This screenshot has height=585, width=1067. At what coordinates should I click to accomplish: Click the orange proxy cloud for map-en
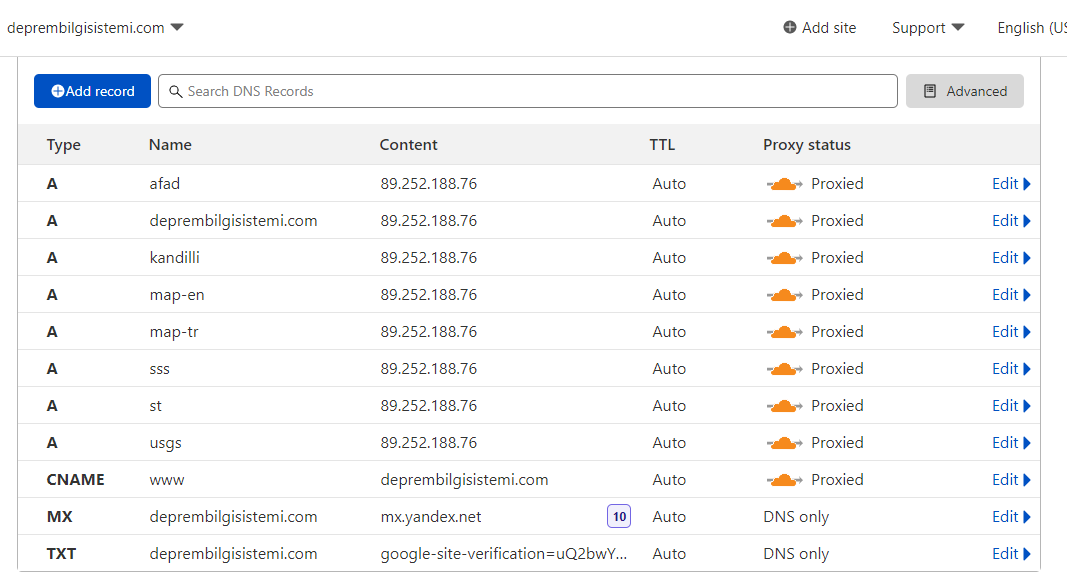784,295
